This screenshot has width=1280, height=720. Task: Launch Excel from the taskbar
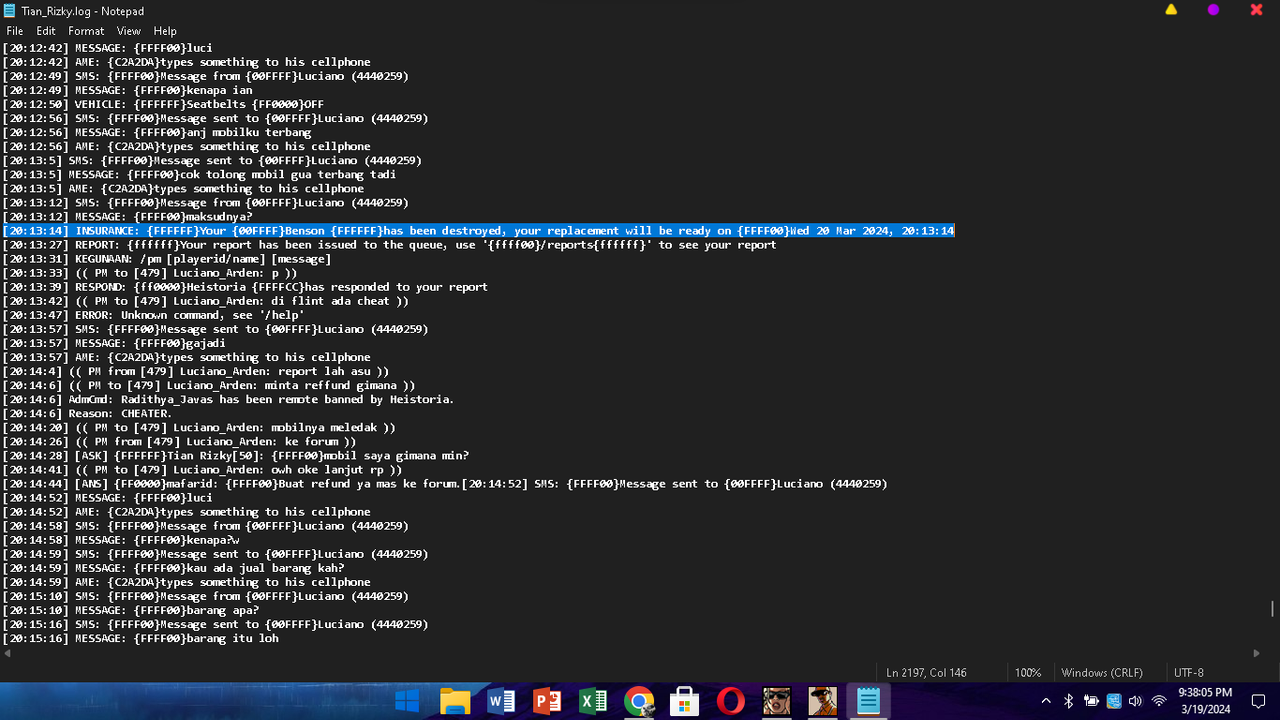pos(593,701)
